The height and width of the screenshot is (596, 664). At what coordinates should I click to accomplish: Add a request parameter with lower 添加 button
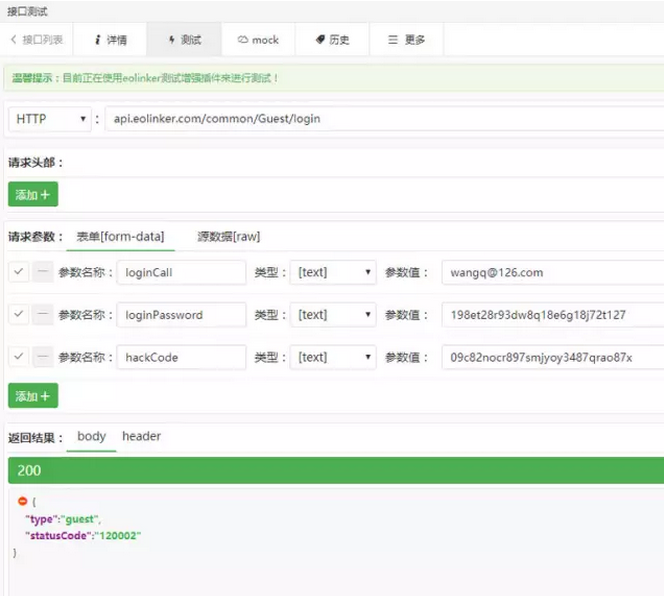point(33,396)
